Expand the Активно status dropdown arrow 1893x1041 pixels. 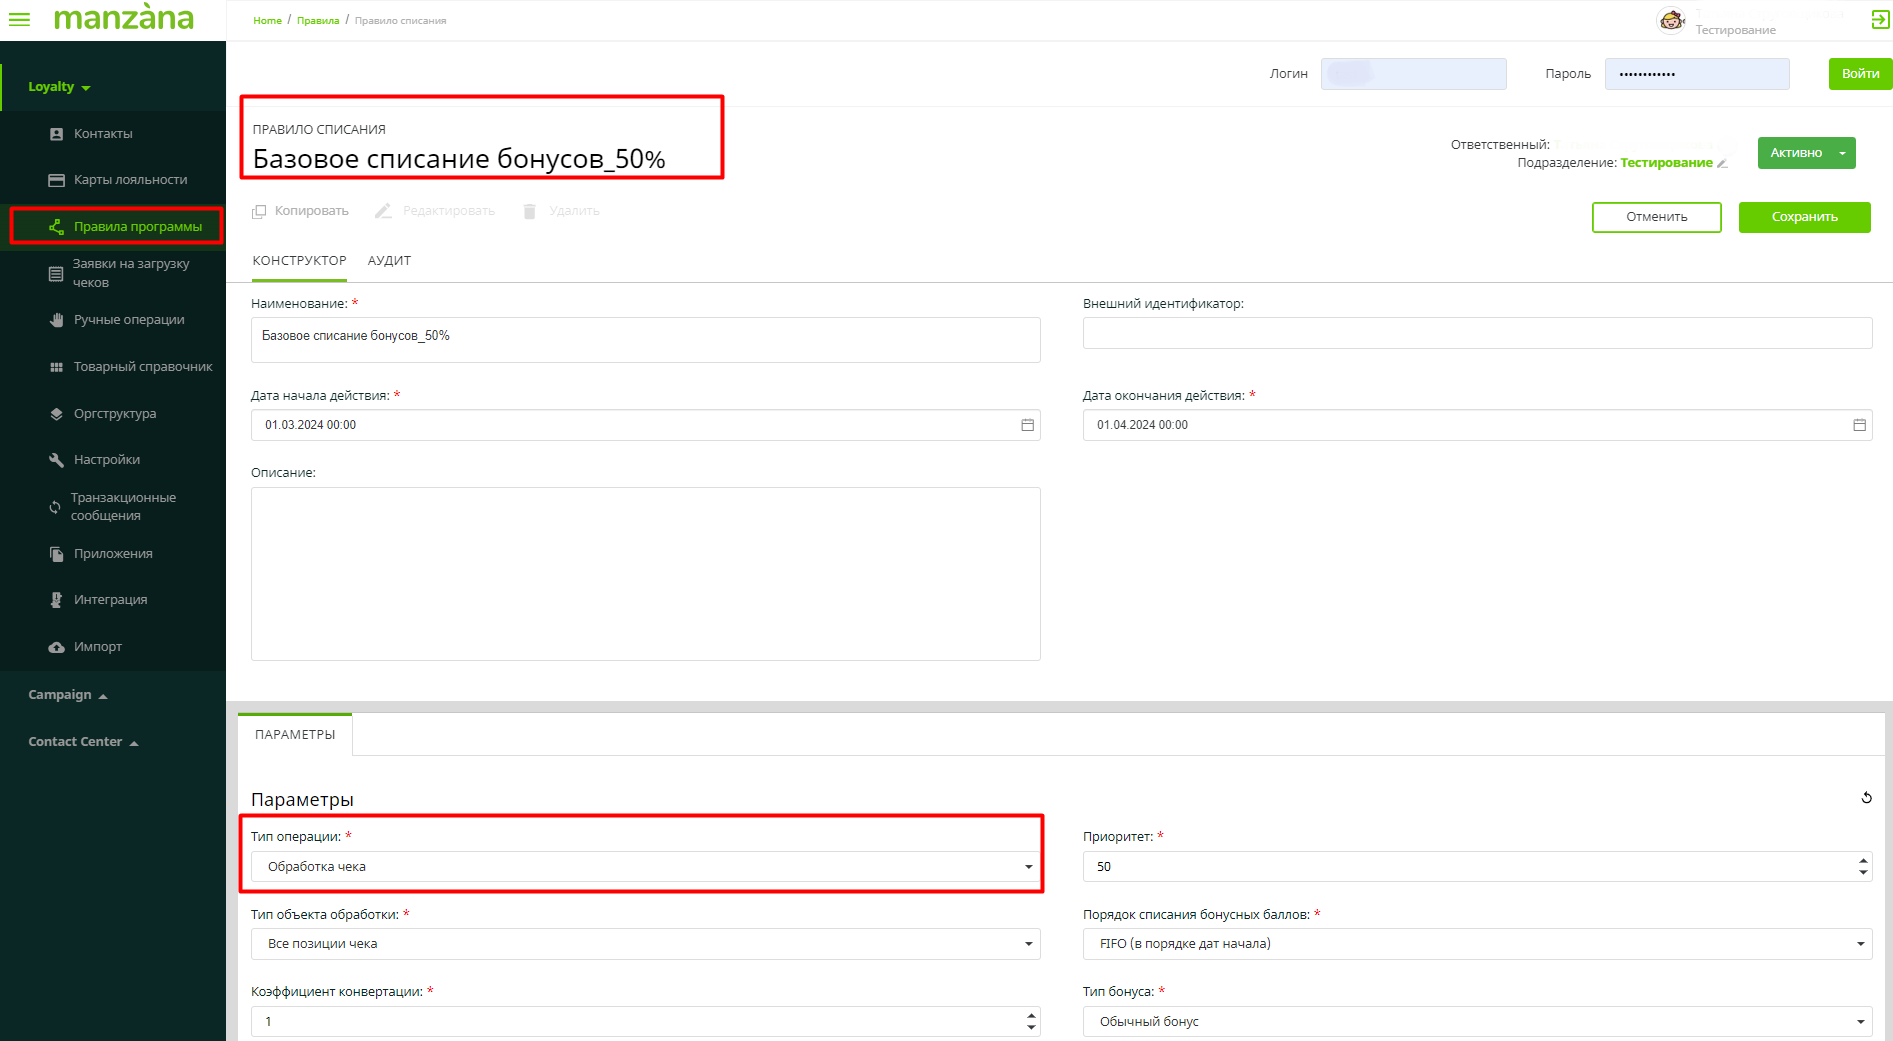[x=1842, y=153]
